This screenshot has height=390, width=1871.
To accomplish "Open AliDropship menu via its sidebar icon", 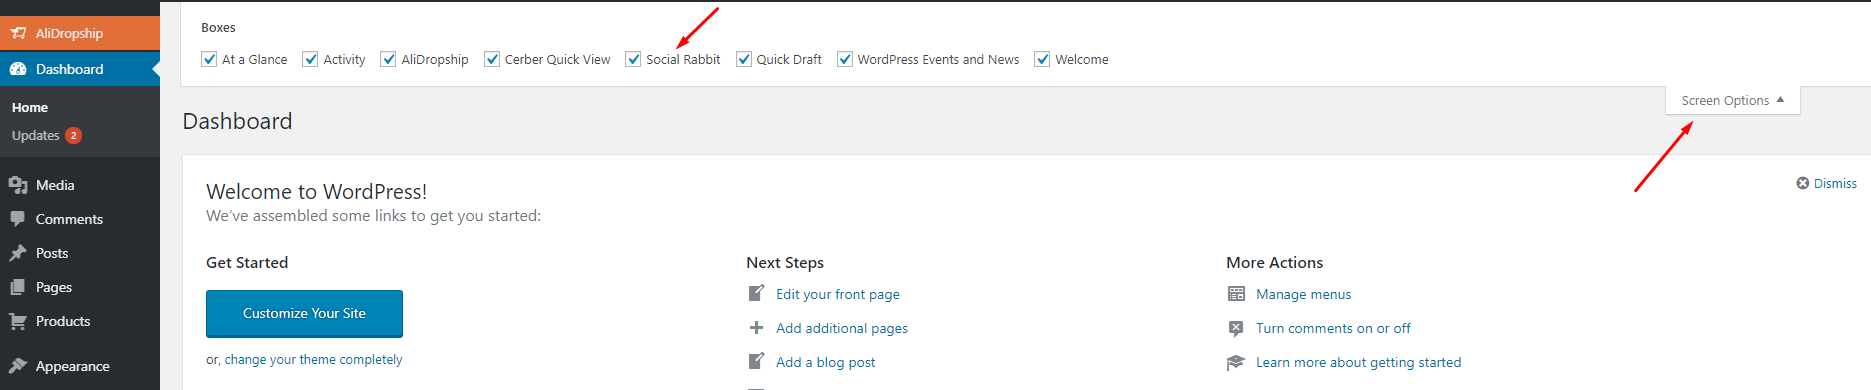I will pyautogui.click(x=18, y=33).
